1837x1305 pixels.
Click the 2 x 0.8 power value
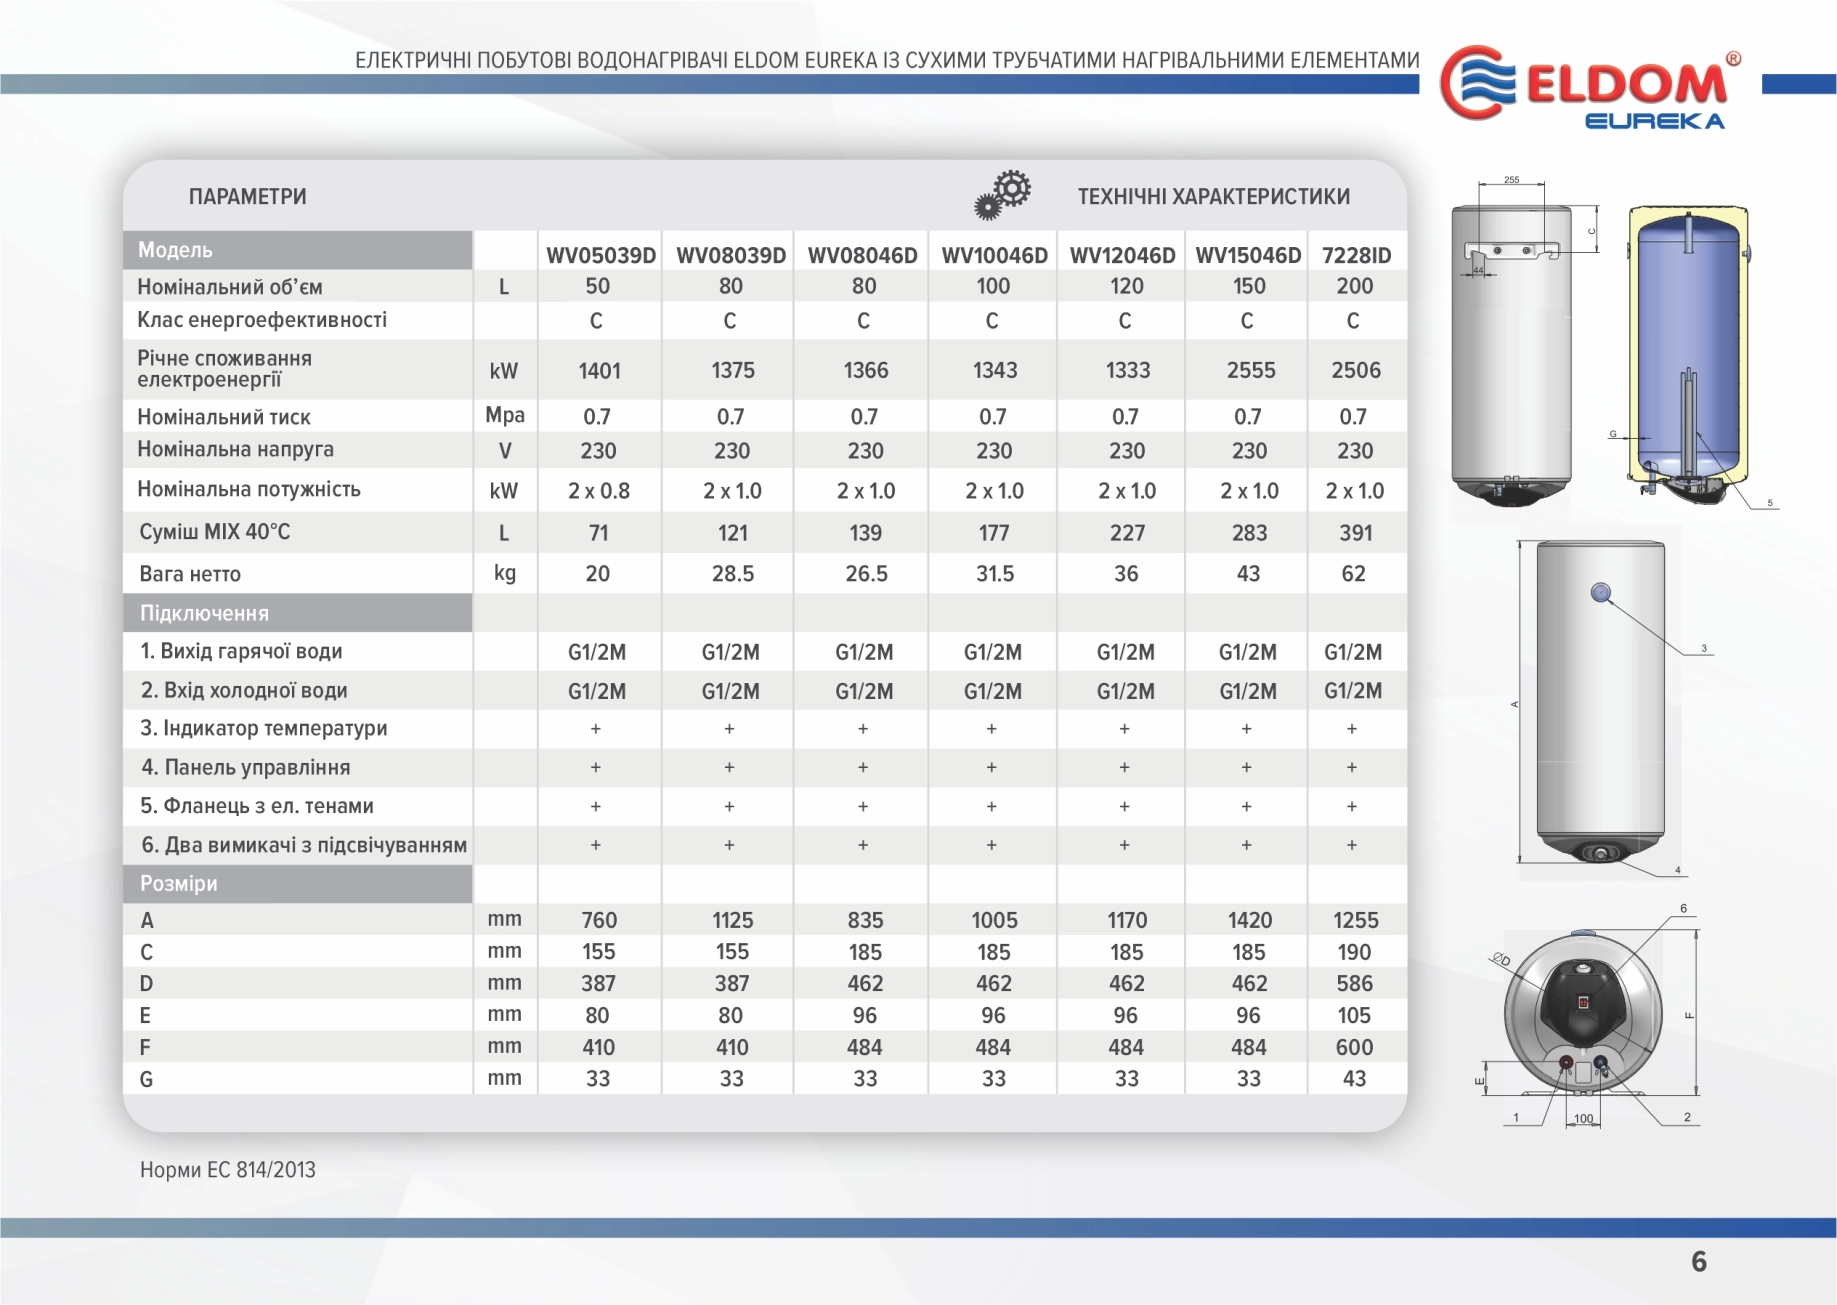click(599, 491)
